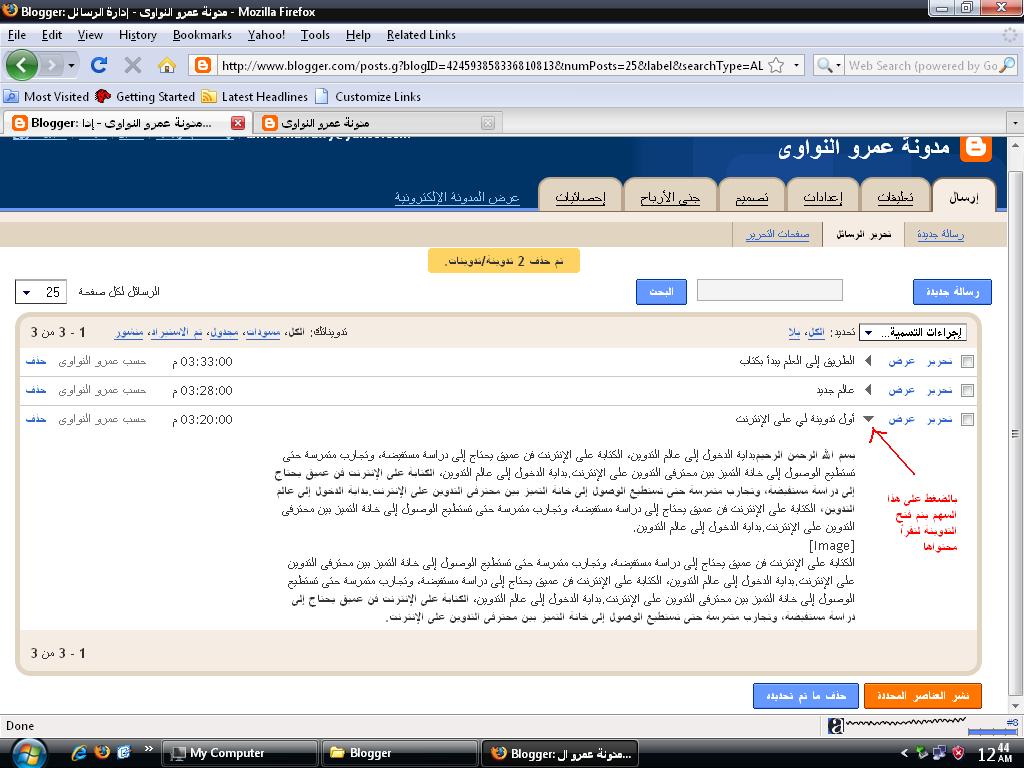
Task: Expand the post عالم جديد triangle
Action: [x=868, y=390]
